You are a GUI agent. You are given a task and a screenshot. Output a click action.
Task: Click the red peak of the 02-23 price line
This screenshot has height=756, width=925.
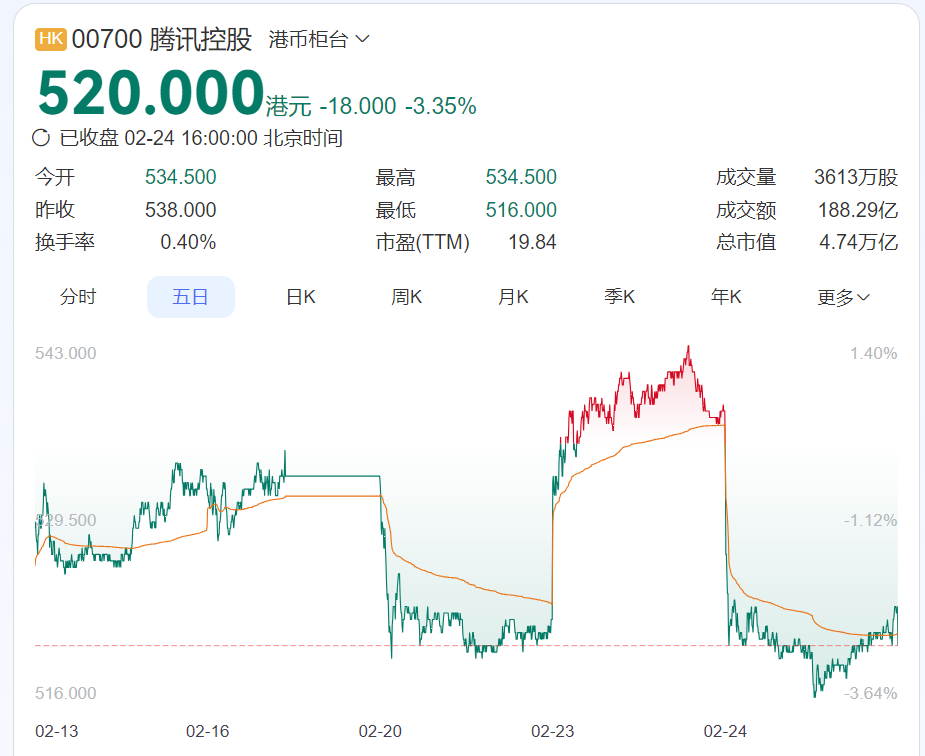coord(688,348)
